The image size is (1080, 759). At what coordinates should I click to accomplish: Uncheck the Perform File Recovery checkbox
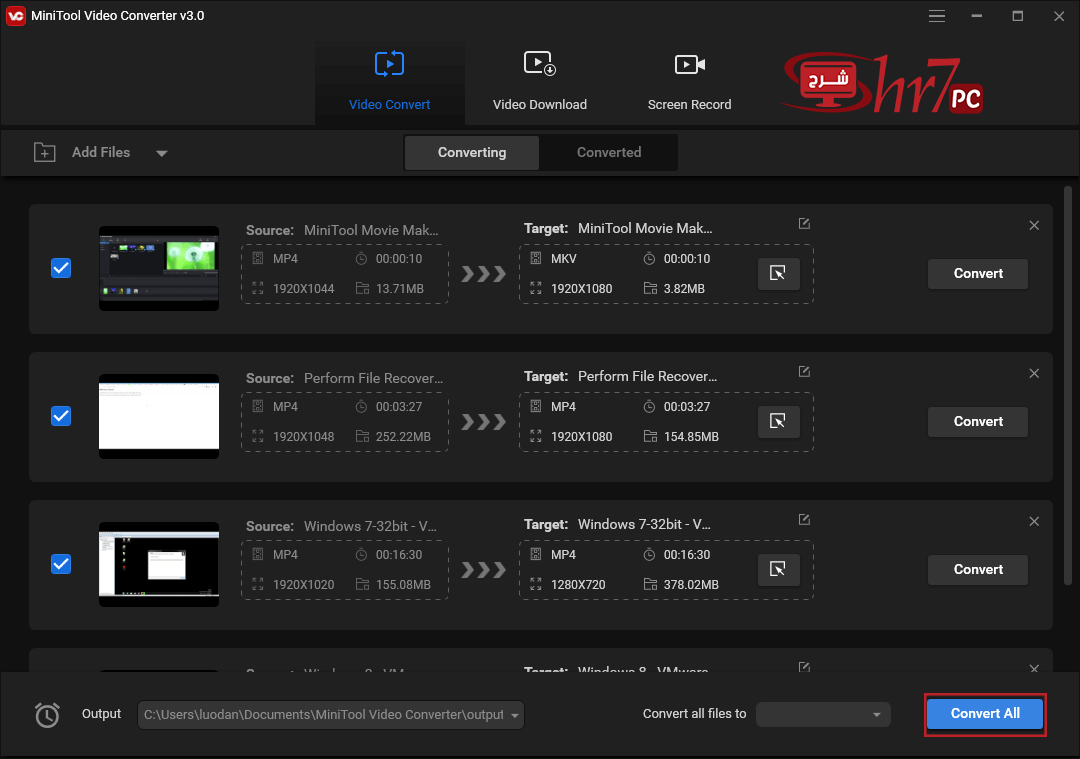tap(61, 416)
